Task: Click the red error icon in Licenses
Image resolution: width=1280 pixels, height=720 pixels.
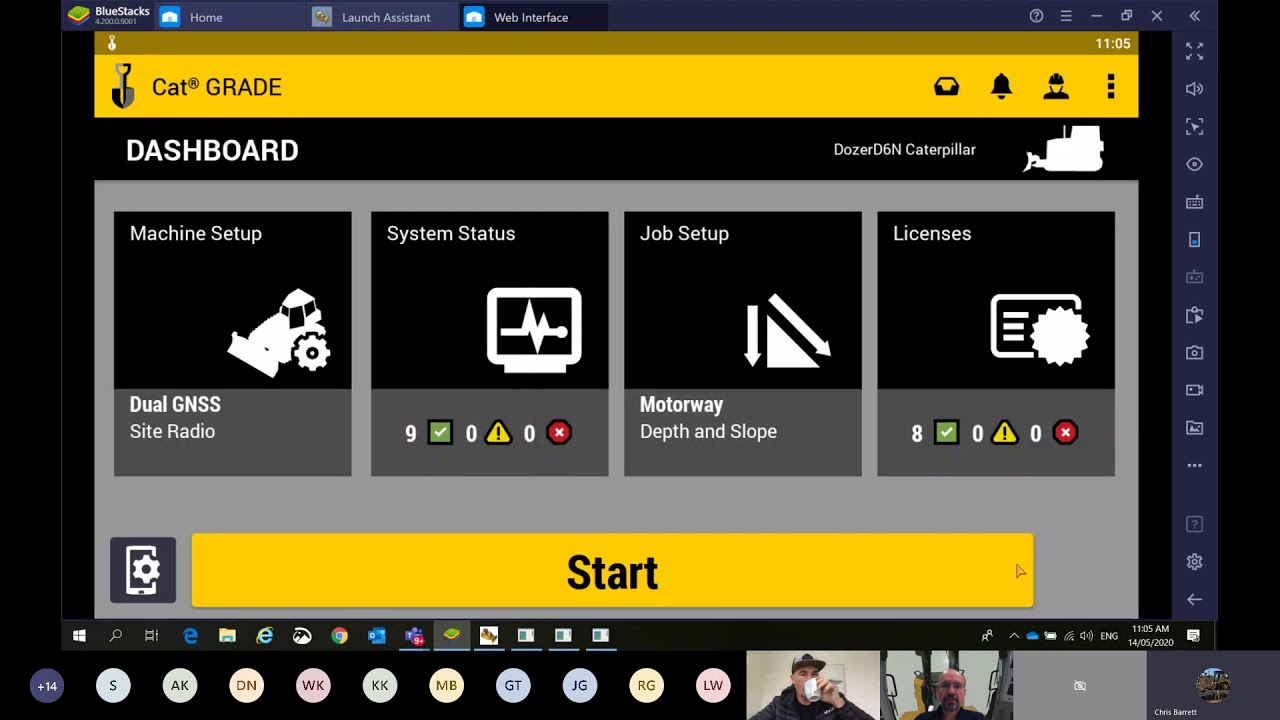Action: click(x=1065, y=433)
